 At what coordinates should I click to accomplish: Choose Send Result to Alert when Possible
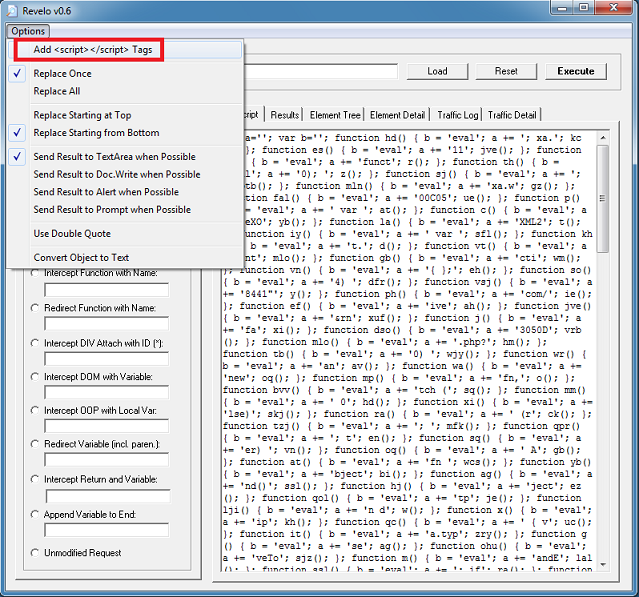[x=106, y=192]
